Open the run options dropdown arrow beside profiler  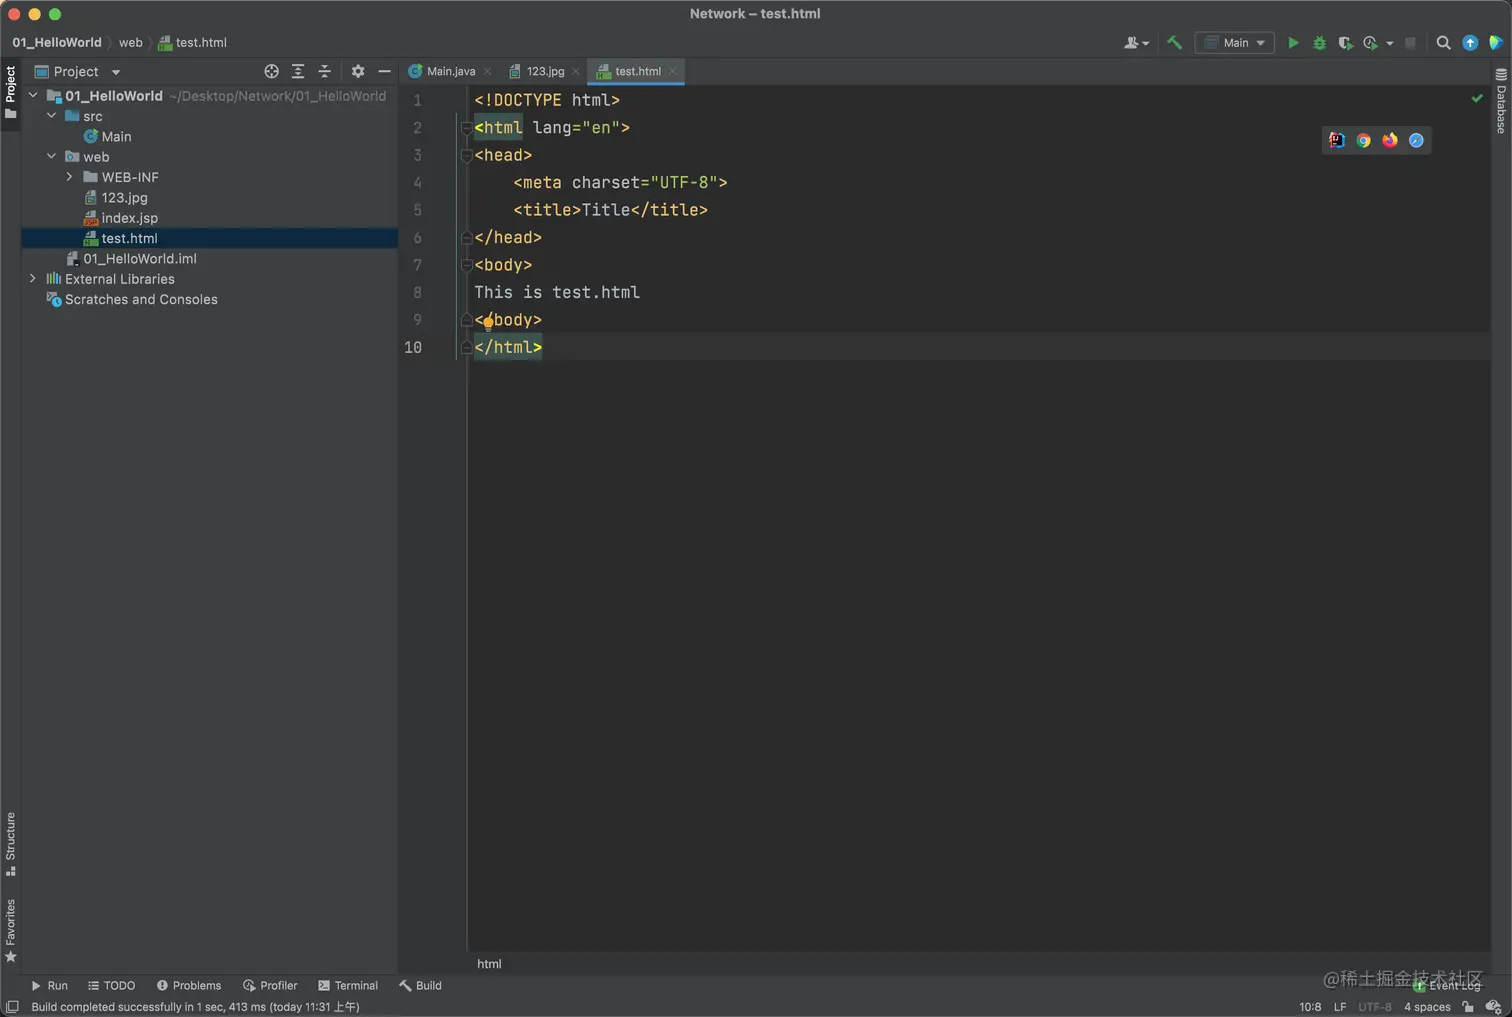pyautogui.click(x=1390, y=44)
